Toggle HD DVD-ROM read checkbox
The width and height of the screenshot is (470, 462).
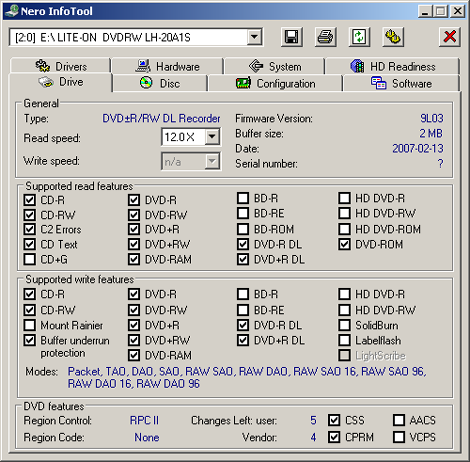pos(344,229)
